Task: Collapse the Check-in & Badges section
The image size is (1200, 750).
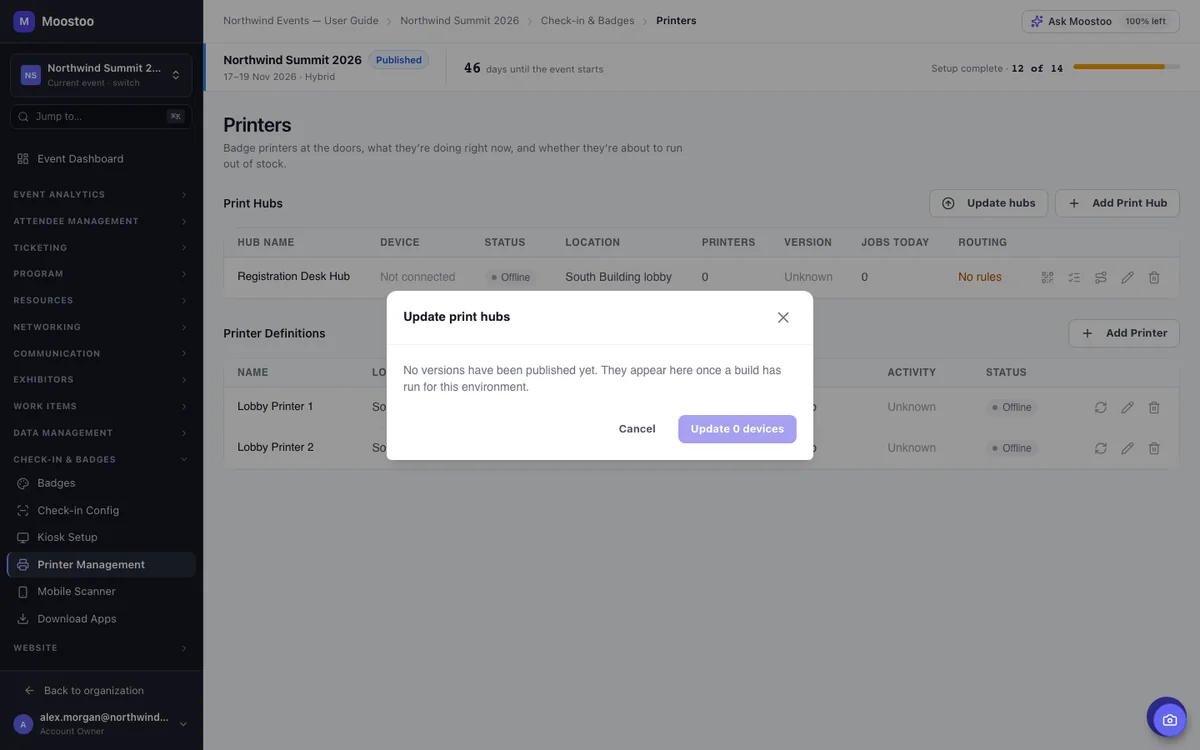Action: coord(101,459)
